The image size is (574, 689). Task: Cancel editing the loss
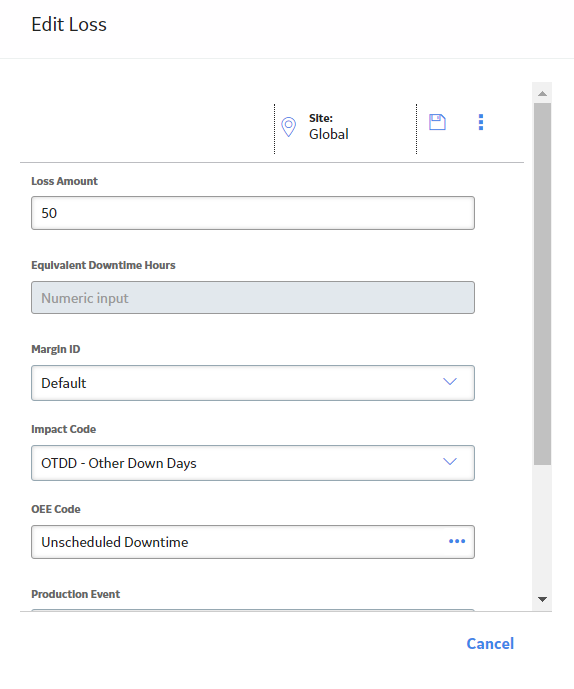pyautogui.click(x=490, y=643)
